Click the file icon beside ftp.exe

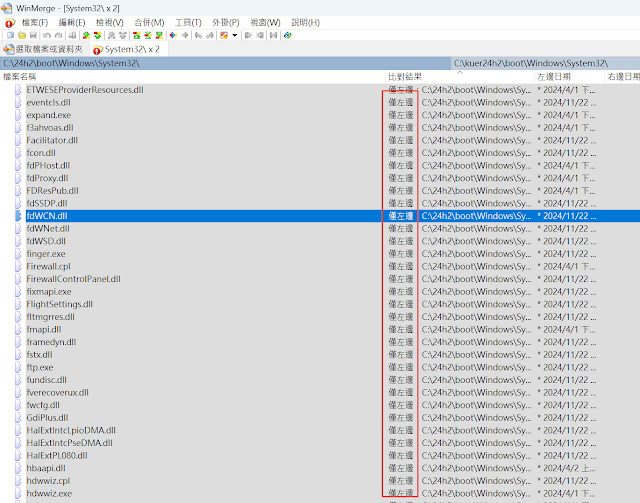(18, 367)
